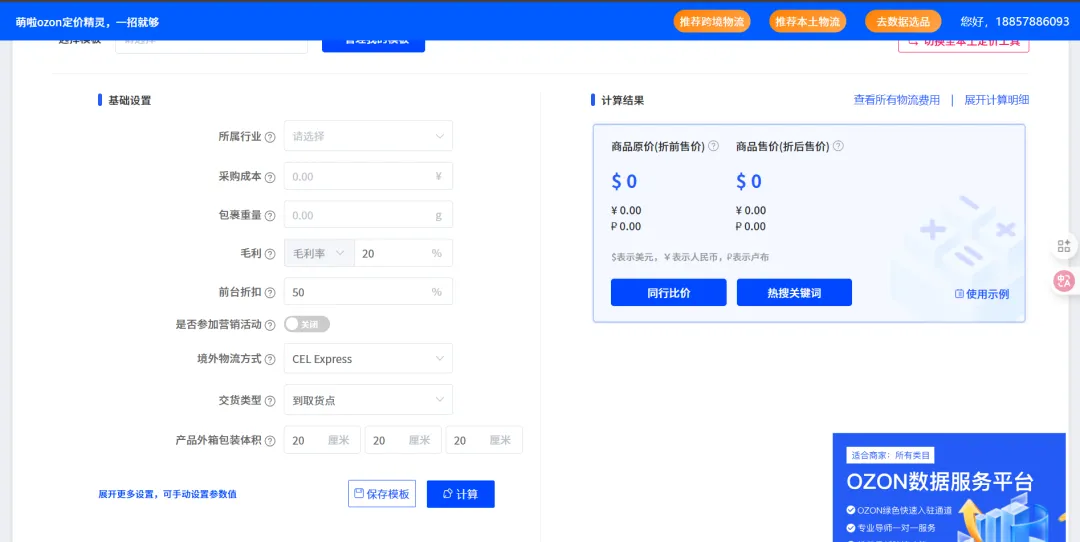Click the 推荐跨境物流 top button
Screen dimensions: 1080x542
712,21
